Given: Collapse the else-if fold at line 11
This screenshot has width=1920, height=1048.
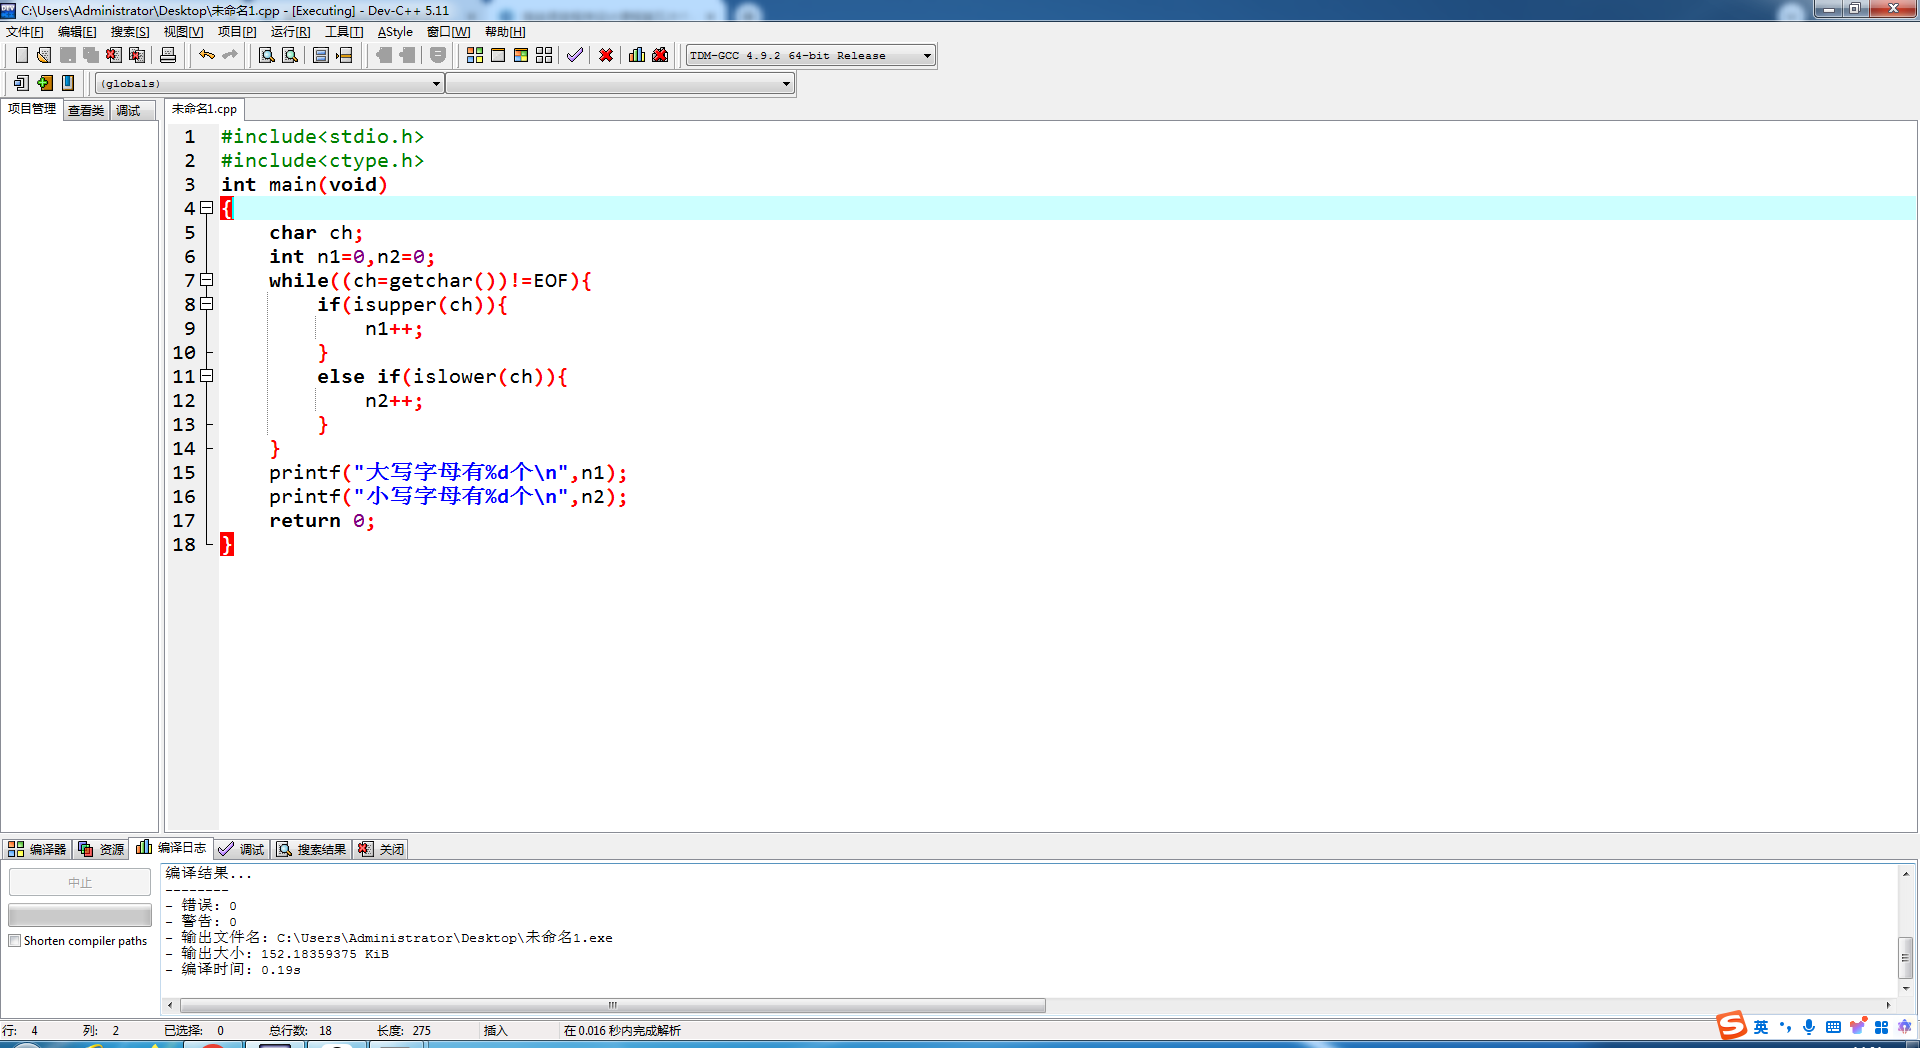Looking at the screenshot, I should (x=207, y=376).
